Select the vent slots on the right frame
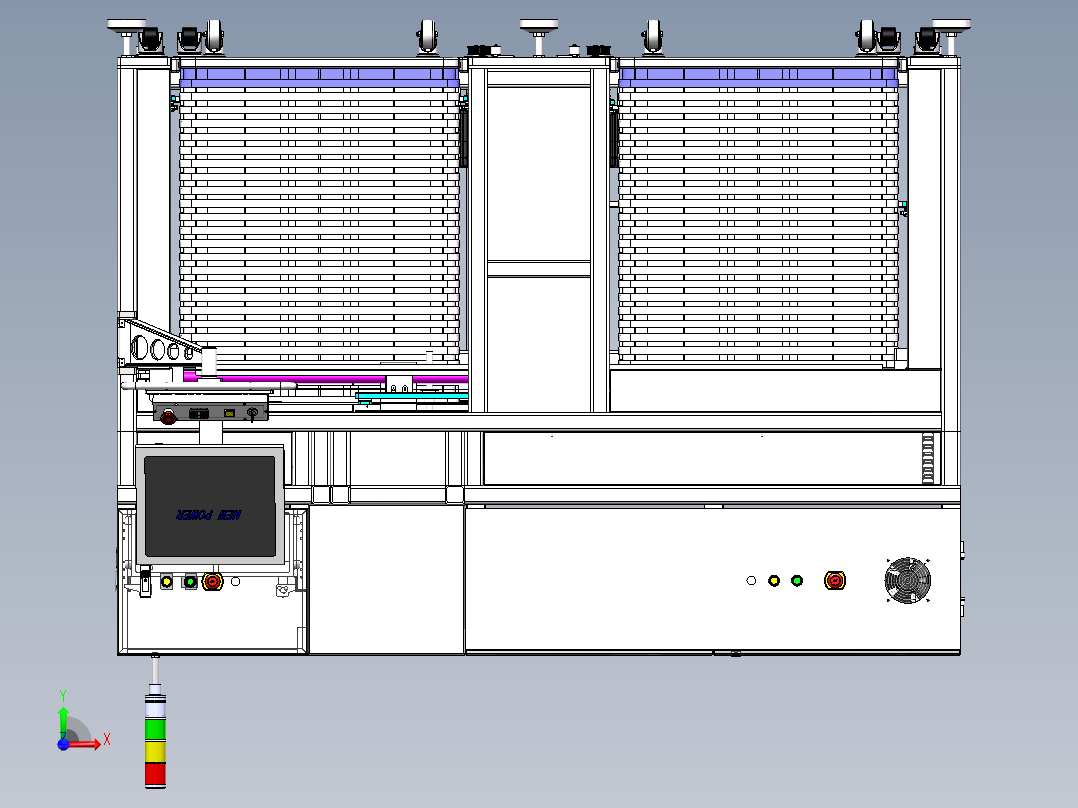 point(928,459)
